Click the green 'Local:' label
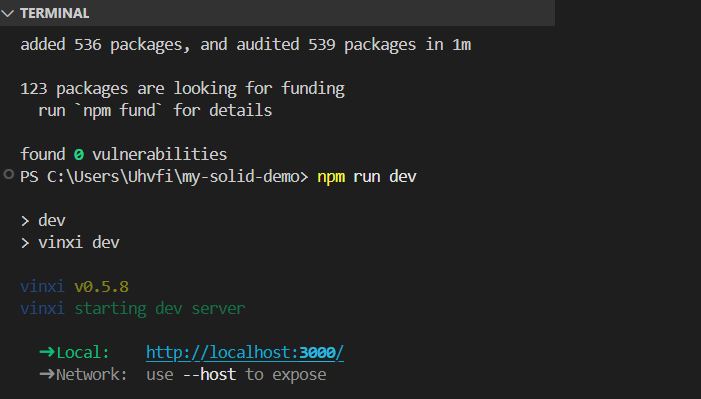Image resolution: width=701 pixels, height=399 pixels. point(83,352)
